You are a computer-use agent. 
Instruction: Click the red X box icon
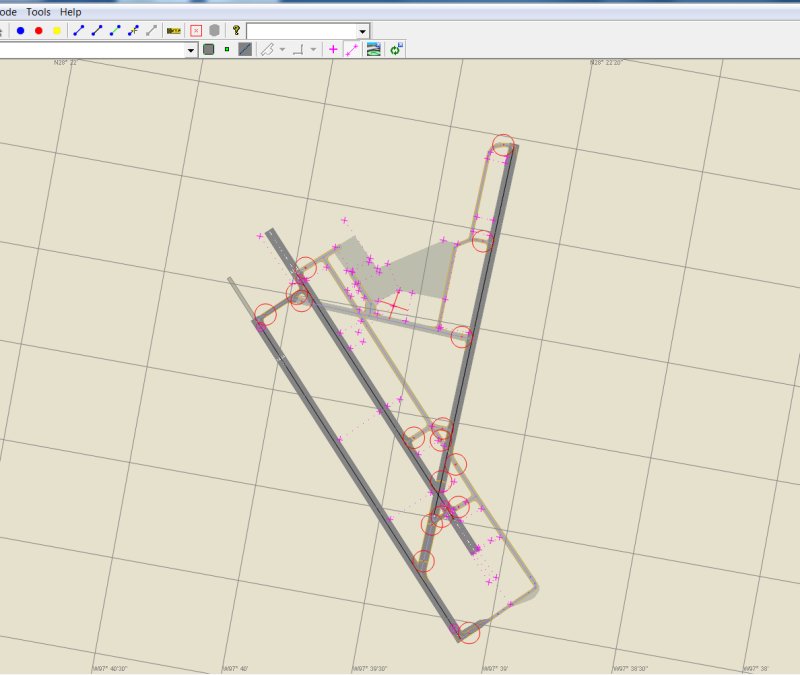point(196,31)
